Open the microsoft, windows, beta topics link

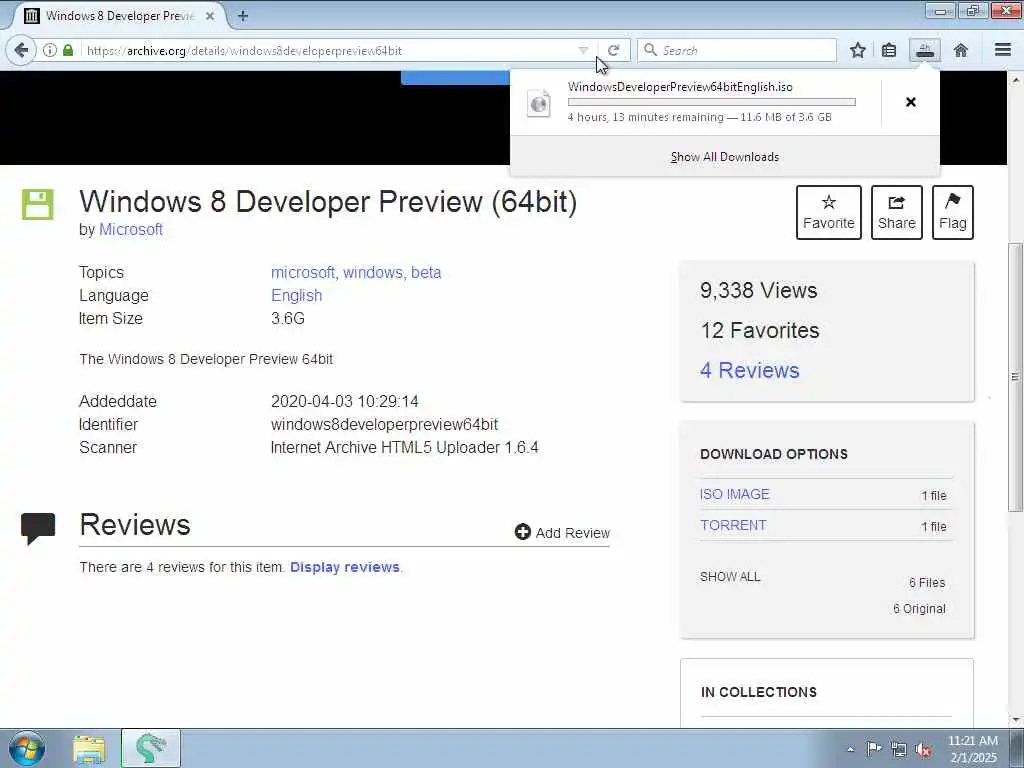coord(356,272)
